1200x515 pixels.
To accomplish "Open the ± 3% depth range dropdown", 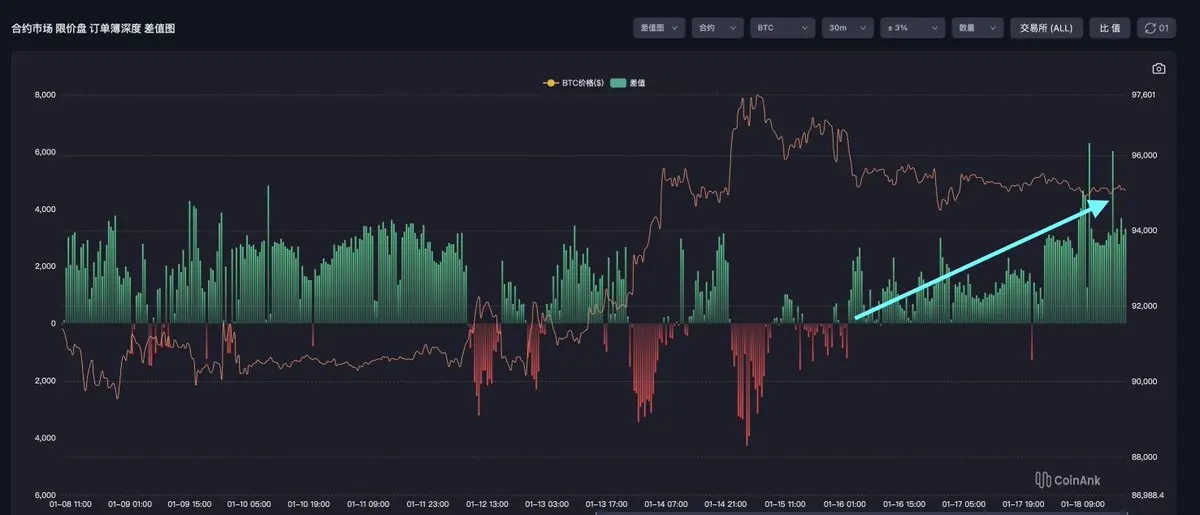I will tap(911, 28).
